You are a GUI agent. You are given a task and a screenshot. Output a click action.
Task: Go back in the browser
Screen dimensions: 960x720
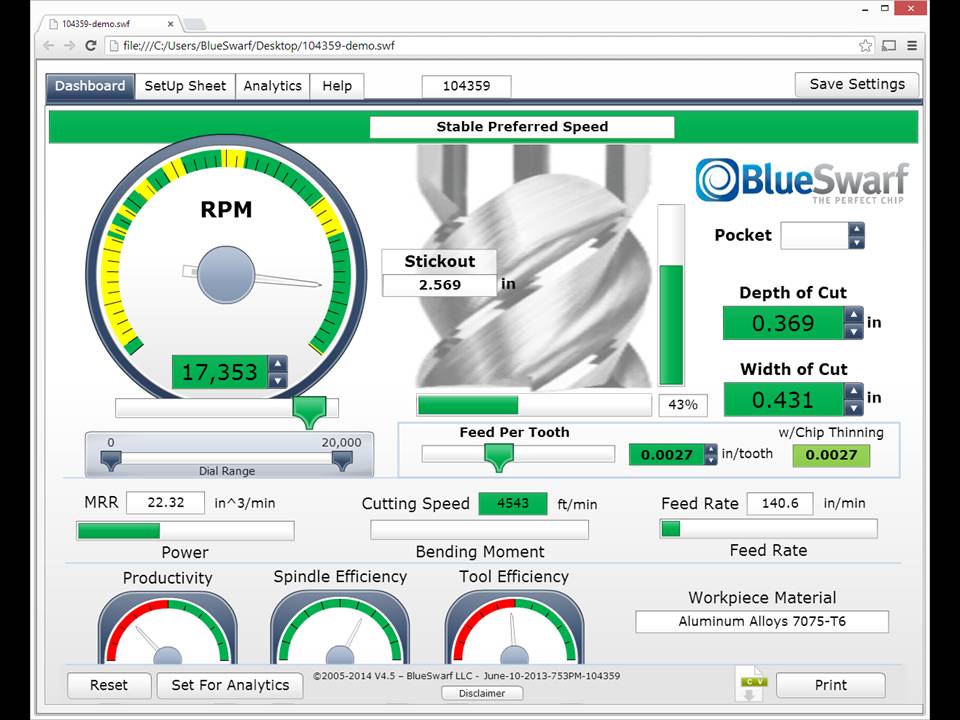coord(49,45)
